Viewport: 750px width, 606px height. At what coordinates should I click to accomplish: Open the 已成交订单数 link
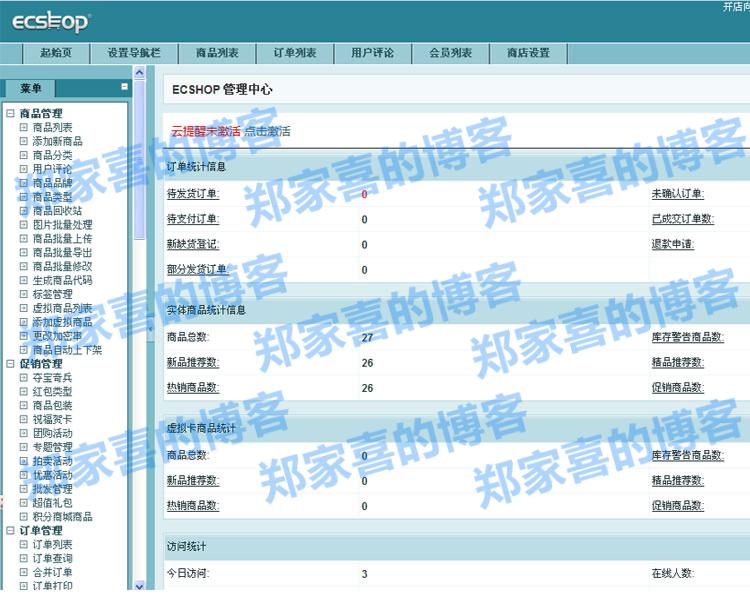(683, 219)
